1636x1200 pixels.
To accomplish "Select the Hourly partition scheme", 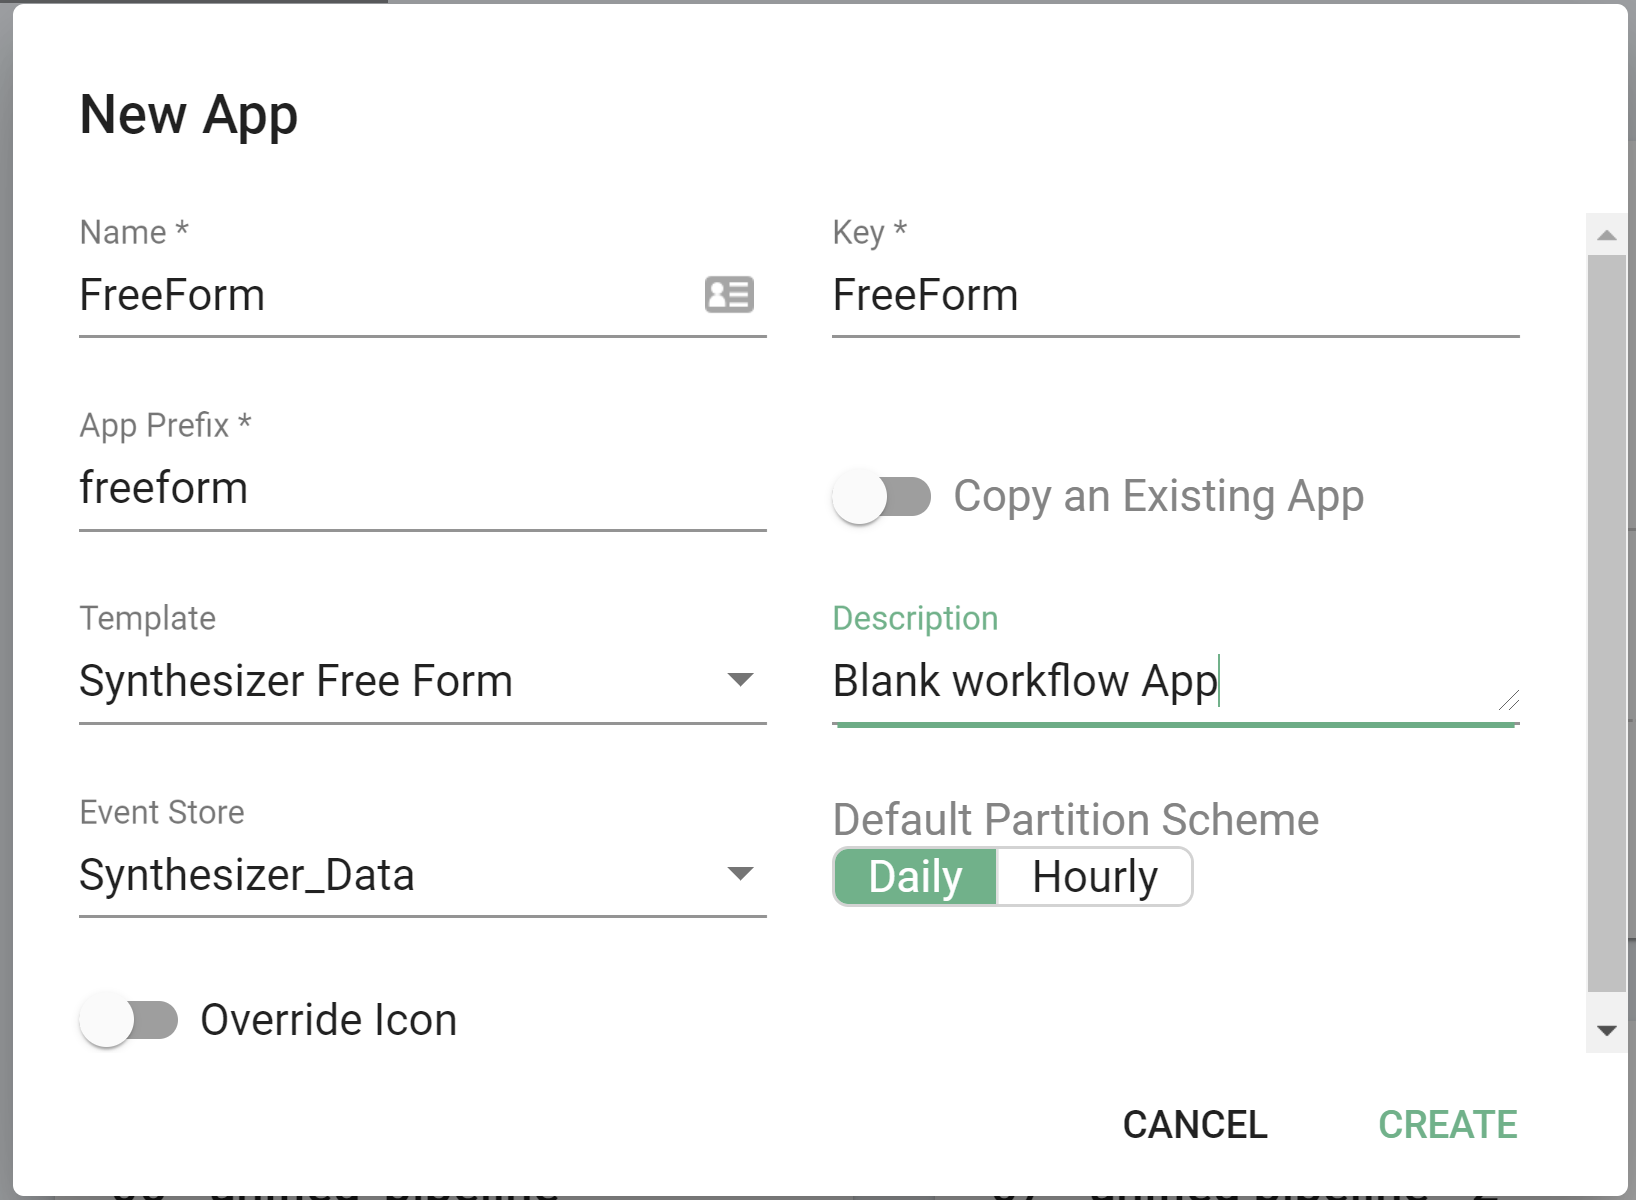I will [x=1094, y=877].
